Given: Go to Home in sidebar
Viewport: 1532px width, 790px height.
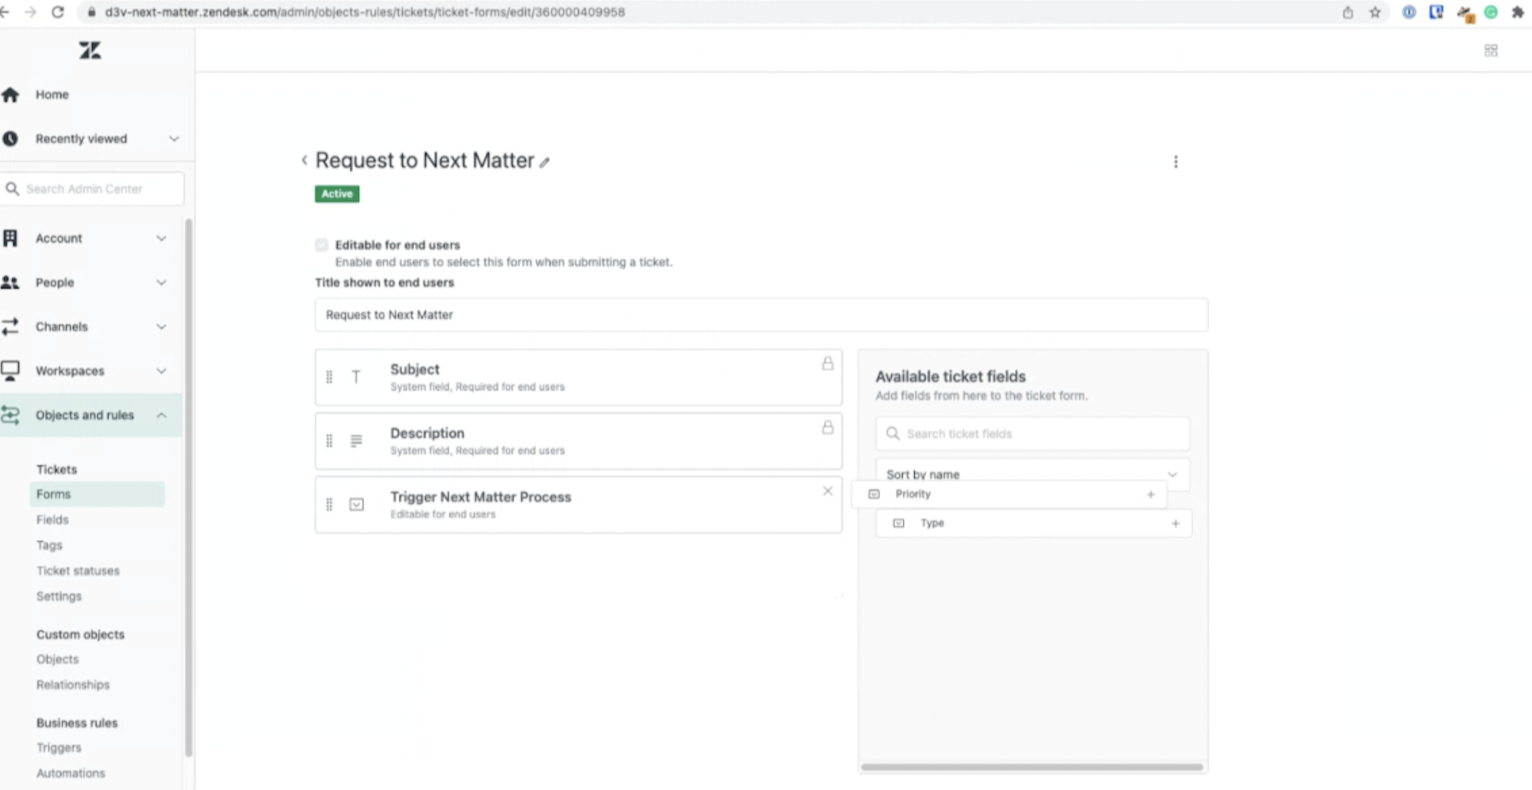Looking at the screenshot, I should tap(52, 95).
